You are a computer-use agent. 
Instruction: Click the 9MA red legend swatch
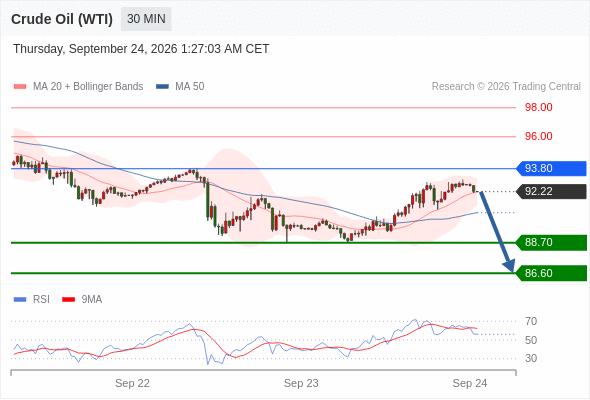68,300
